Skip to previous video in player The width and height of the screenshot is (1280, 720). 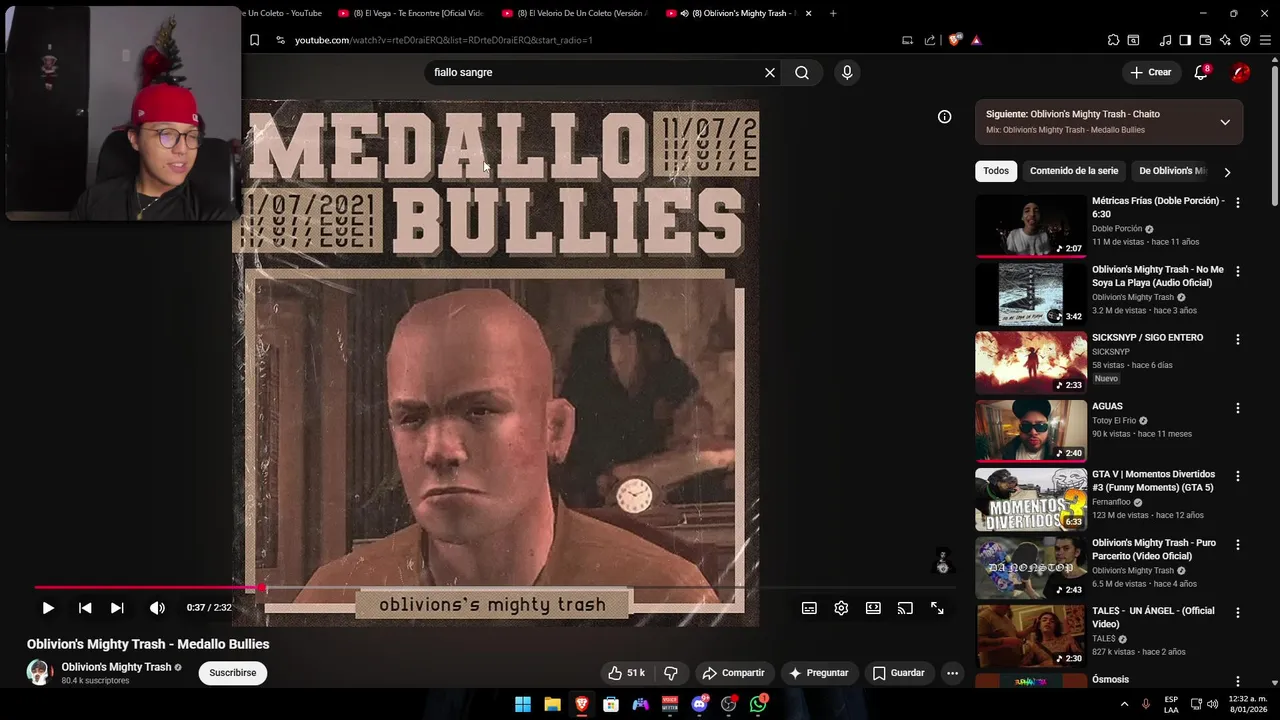85,608
